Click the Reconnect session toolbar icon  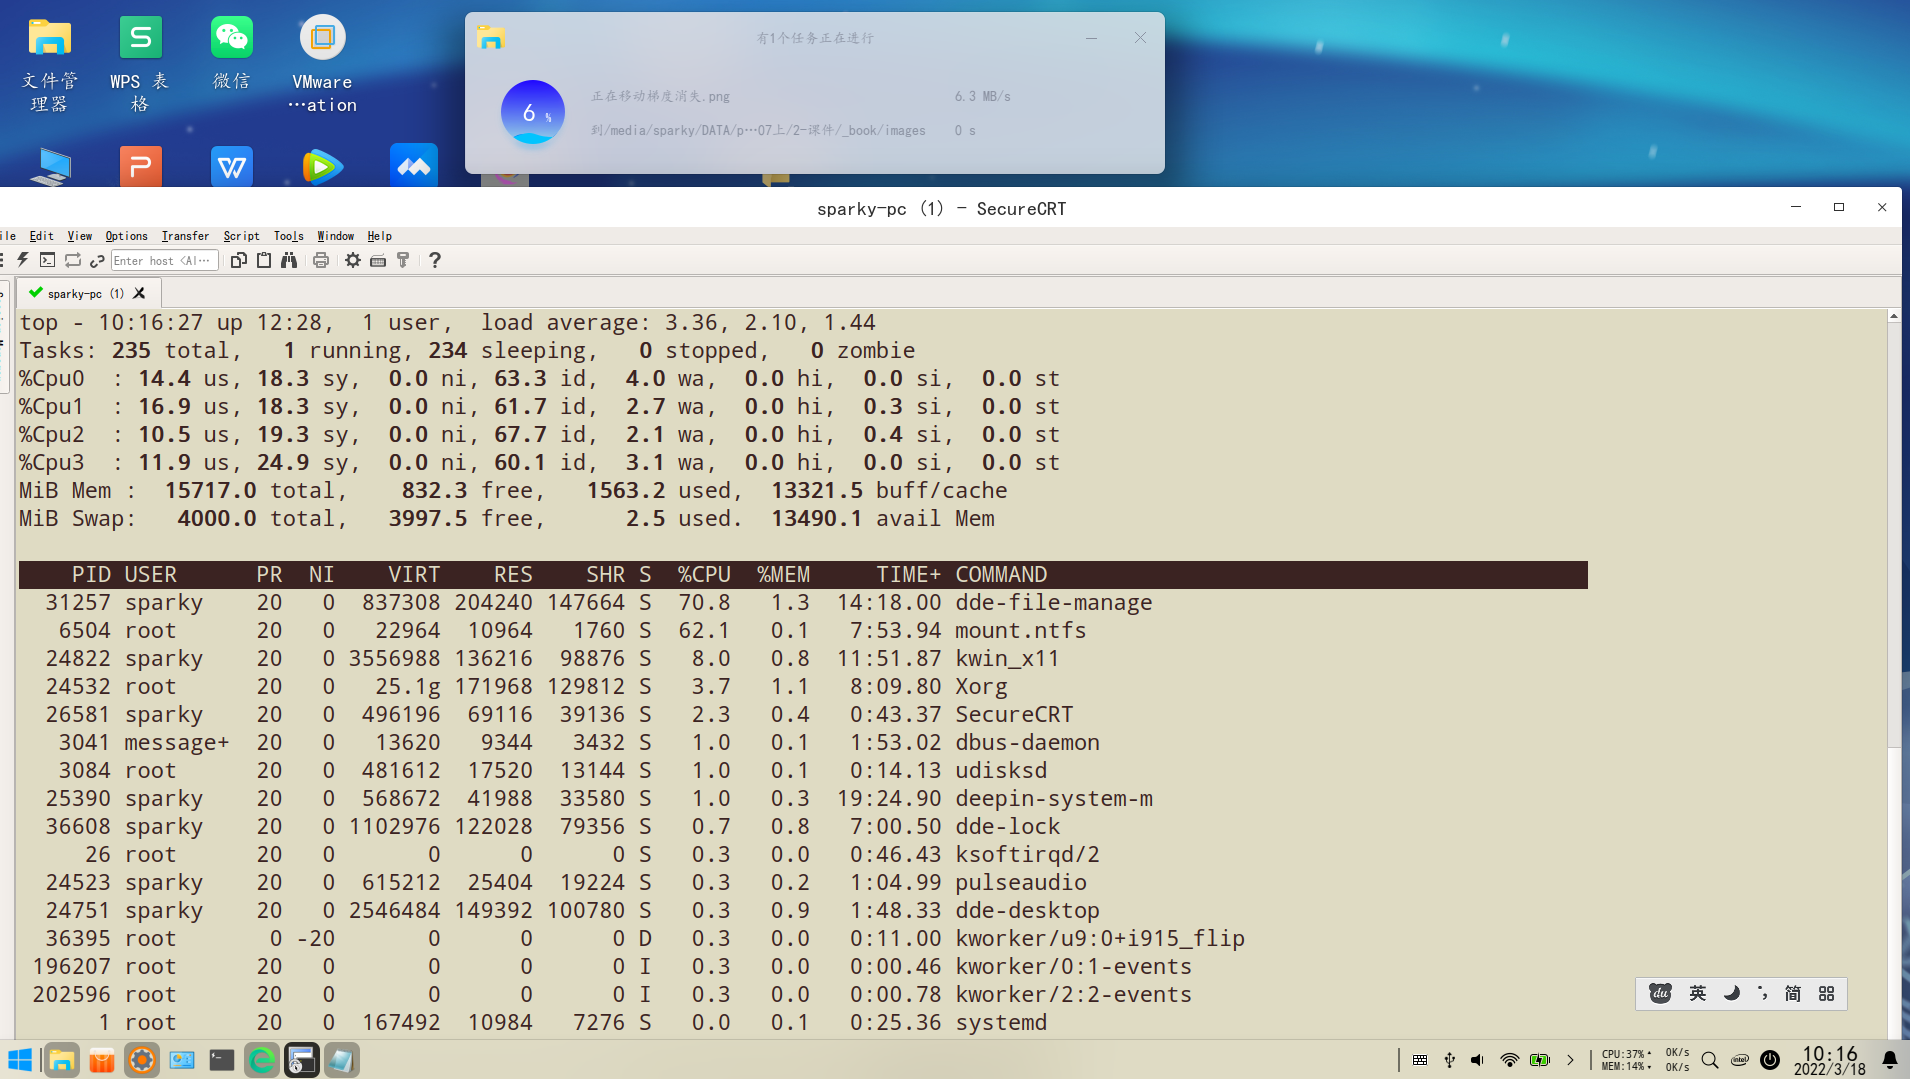click(73, 260)
